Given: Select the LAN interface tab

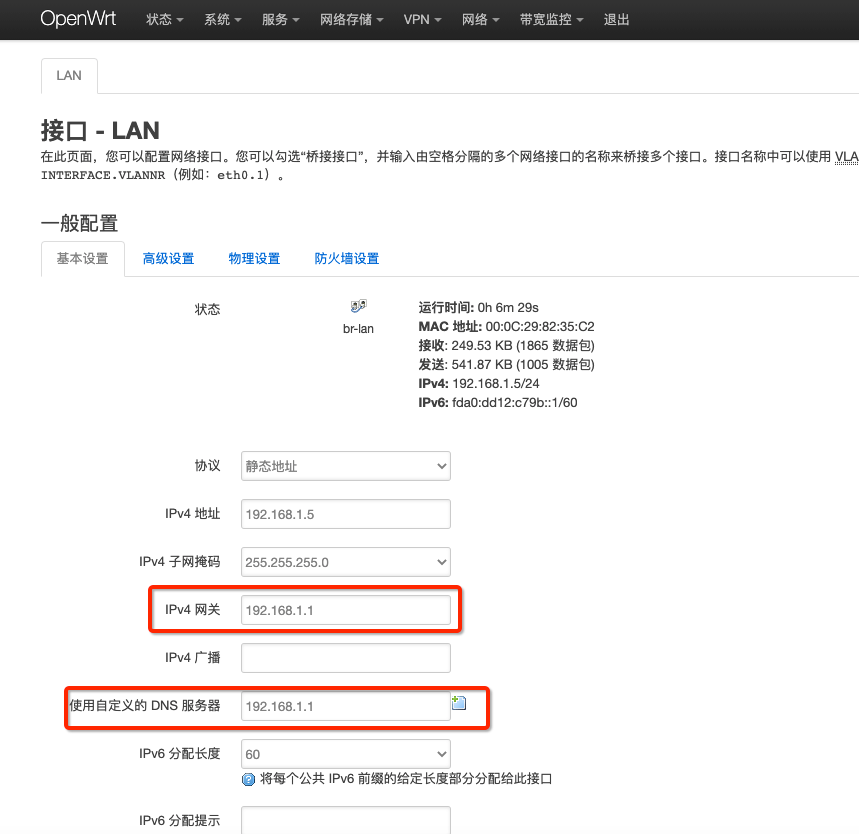Looking at the screenshot, I should pos(68,75).
